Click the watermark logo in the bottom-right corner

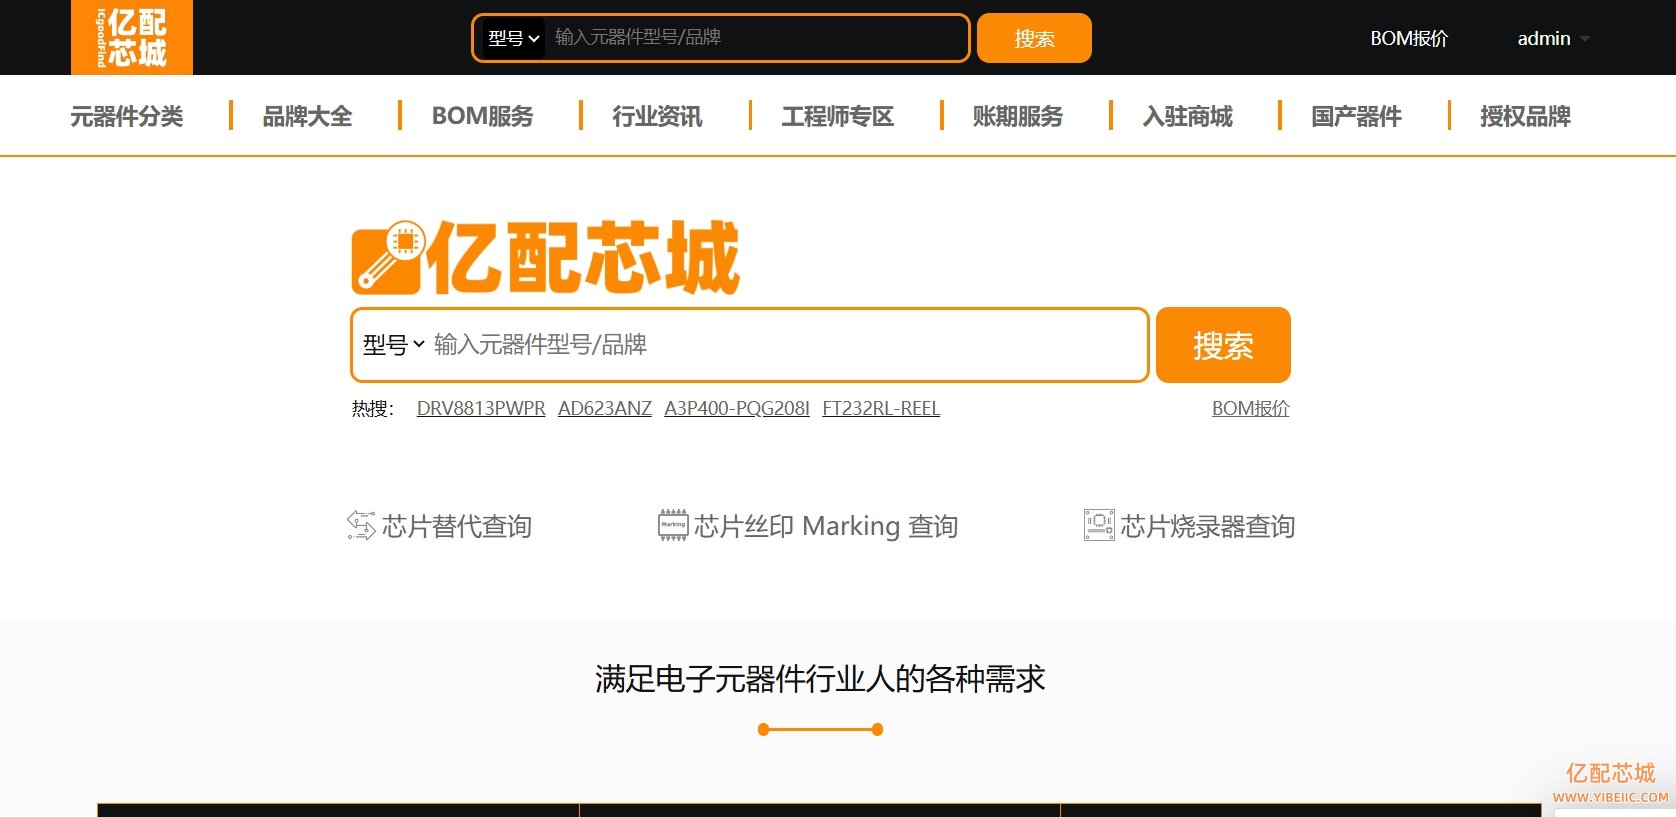click(x=1610, y=782)
